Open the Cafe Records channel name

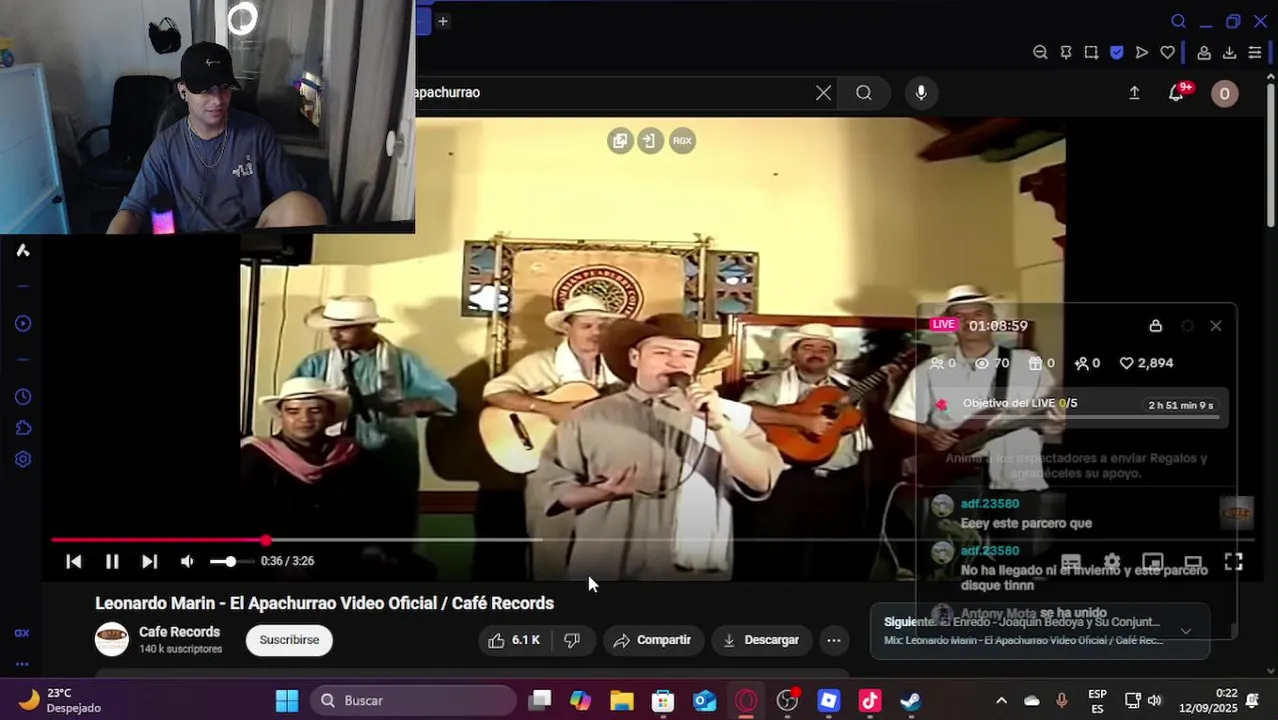click(x=179, y=632)
